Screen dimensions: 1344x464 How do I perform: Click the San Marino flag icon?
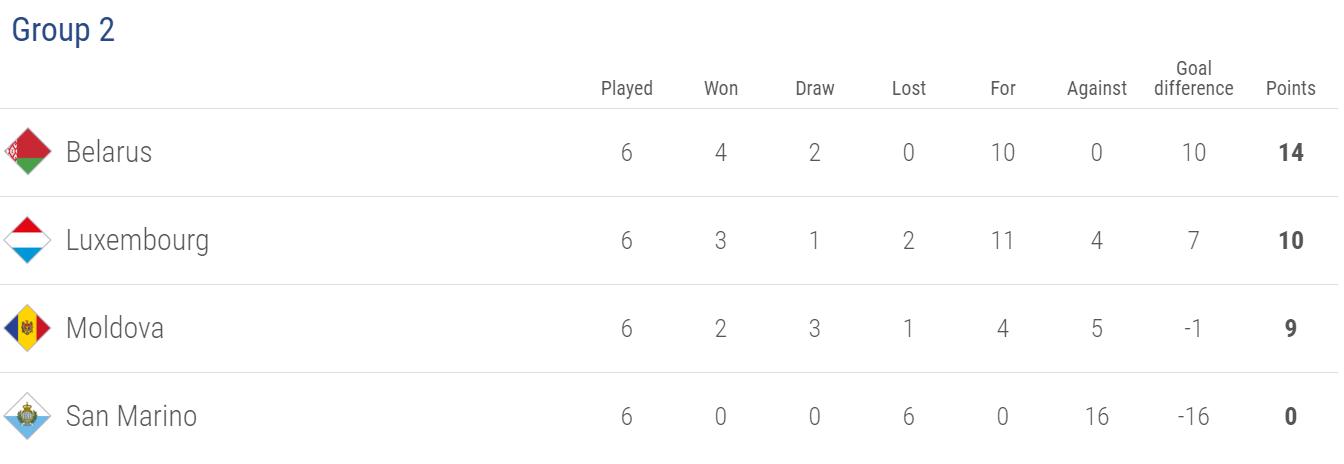point(28,416)
